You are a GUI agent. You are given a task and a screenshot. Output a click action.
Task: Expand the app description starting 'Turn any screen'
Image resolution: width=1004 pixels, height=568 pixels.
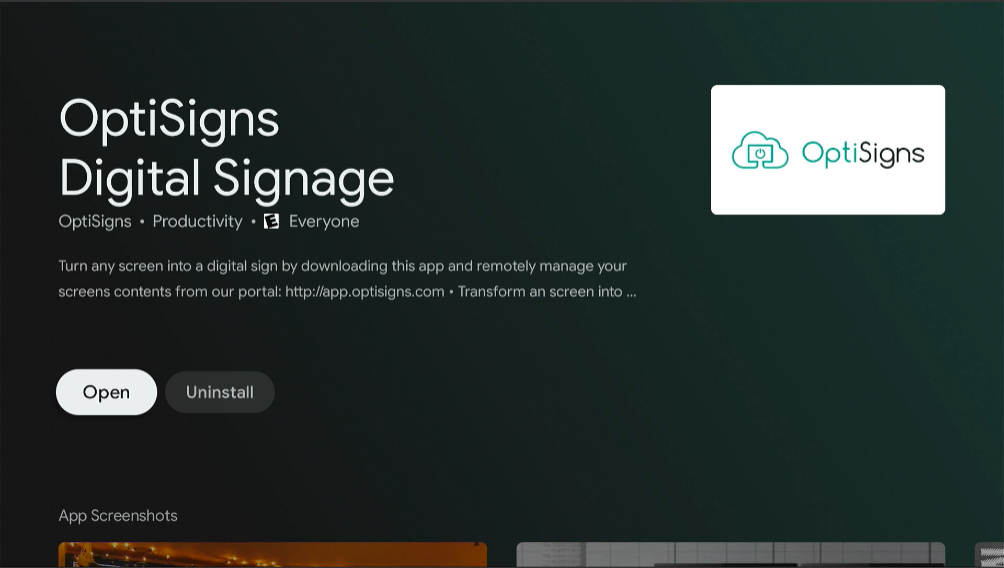coord(342,266)
